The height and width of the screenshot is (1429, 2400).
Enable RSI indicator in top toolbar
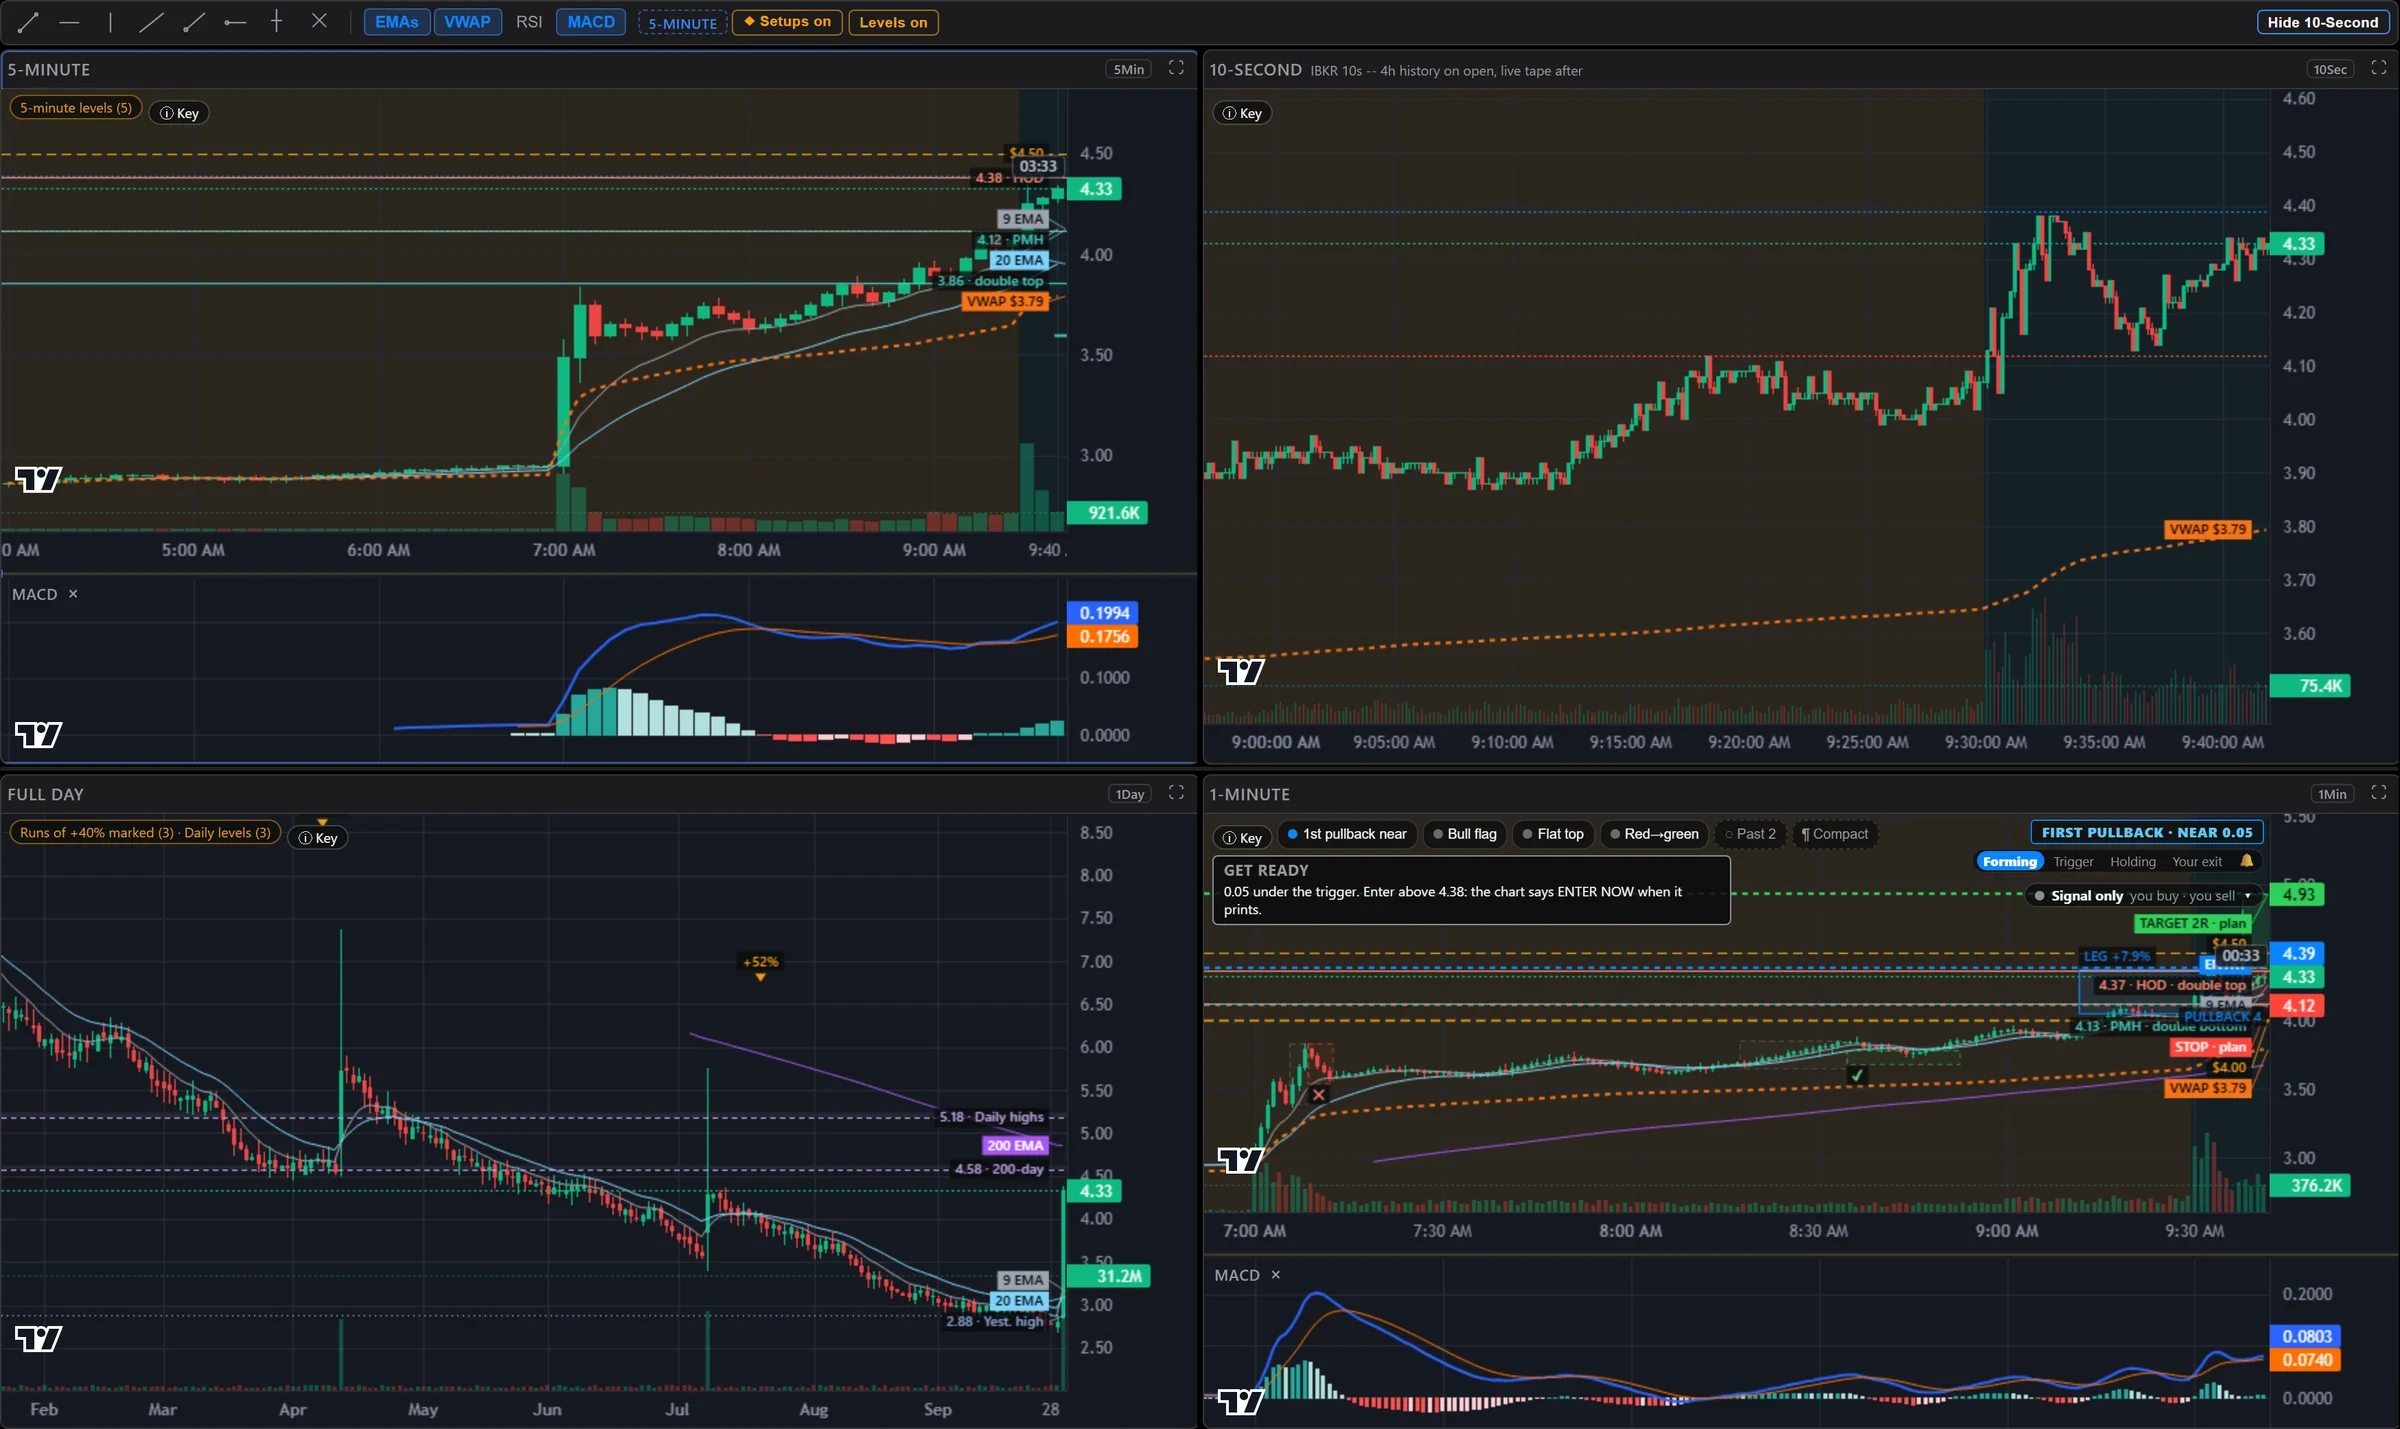(529, 22)
